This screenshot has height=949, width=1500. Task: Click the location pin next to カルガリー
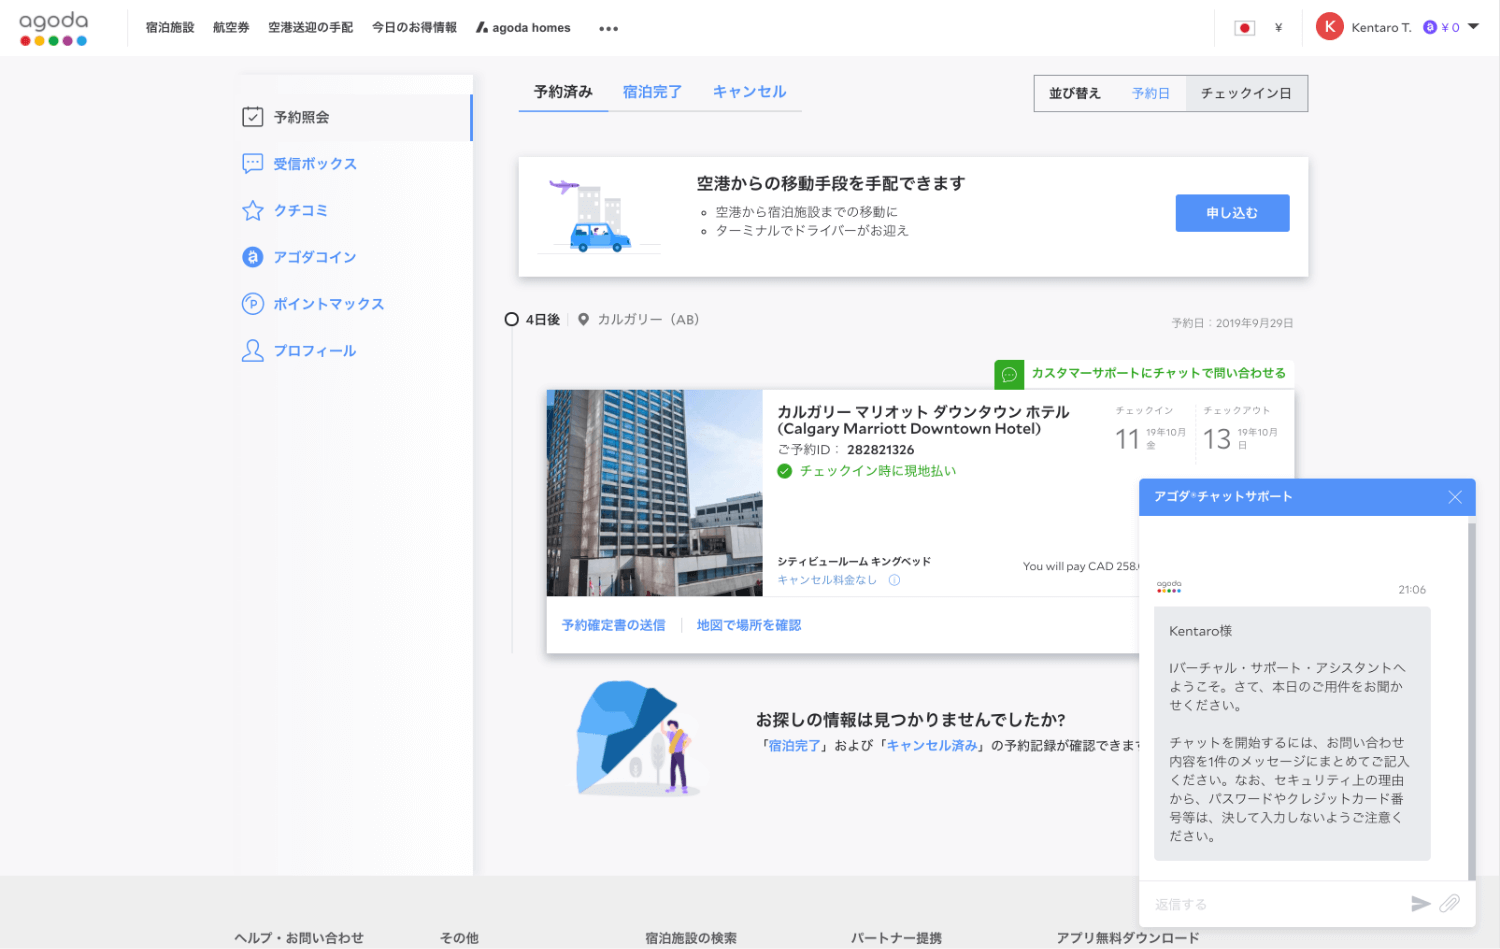583,320
